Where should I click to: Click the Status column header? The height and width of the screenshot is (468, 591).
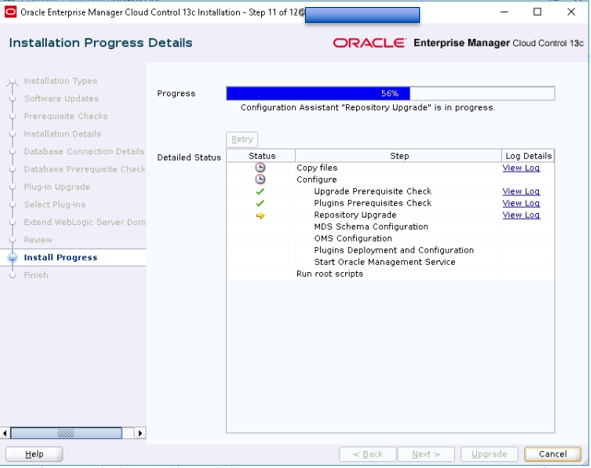[x=262, y=156]
